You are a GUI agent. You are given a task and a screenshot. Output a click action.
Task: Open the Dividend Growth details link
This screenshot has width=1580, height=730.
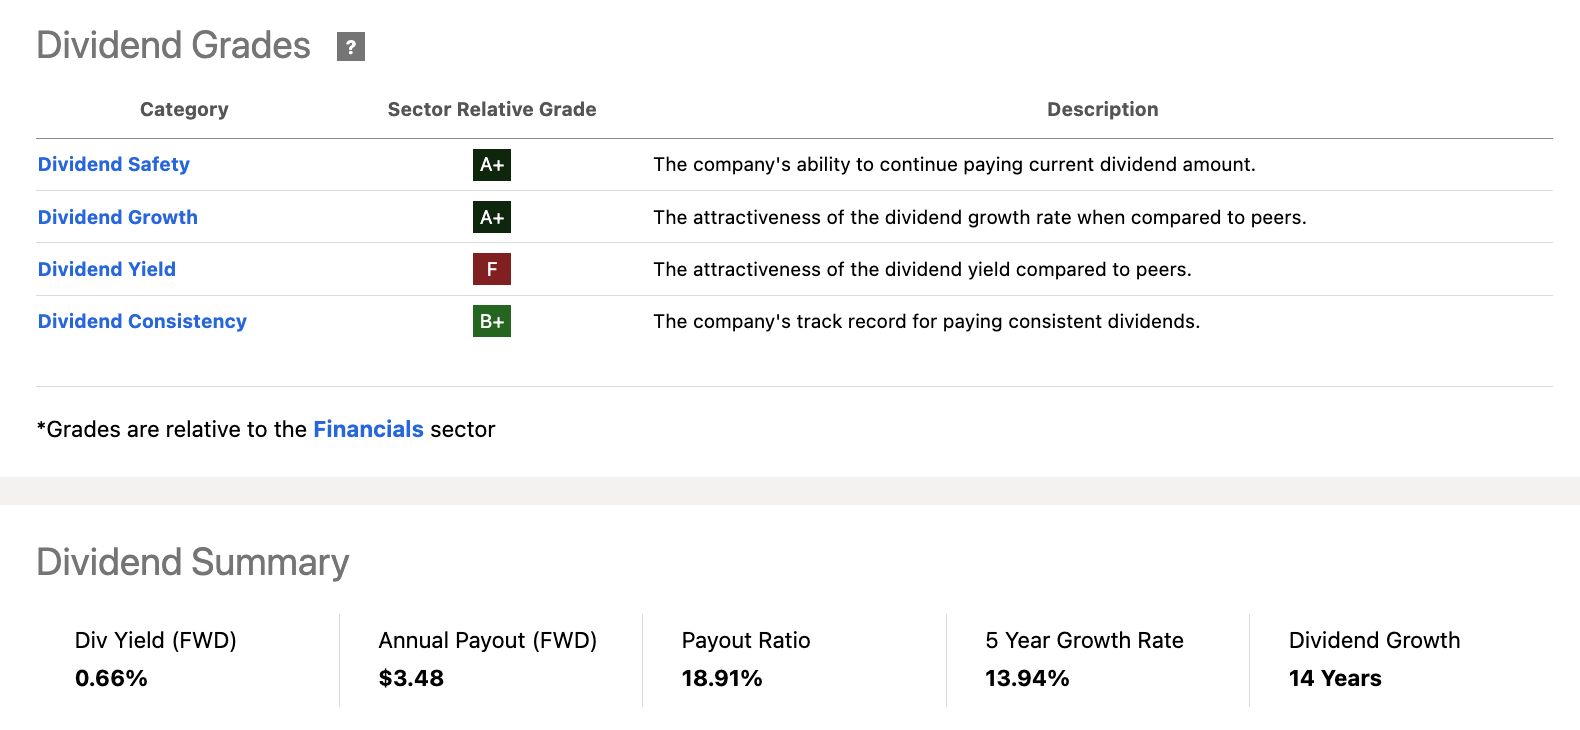pyautogui.click(x=117, y=217)
